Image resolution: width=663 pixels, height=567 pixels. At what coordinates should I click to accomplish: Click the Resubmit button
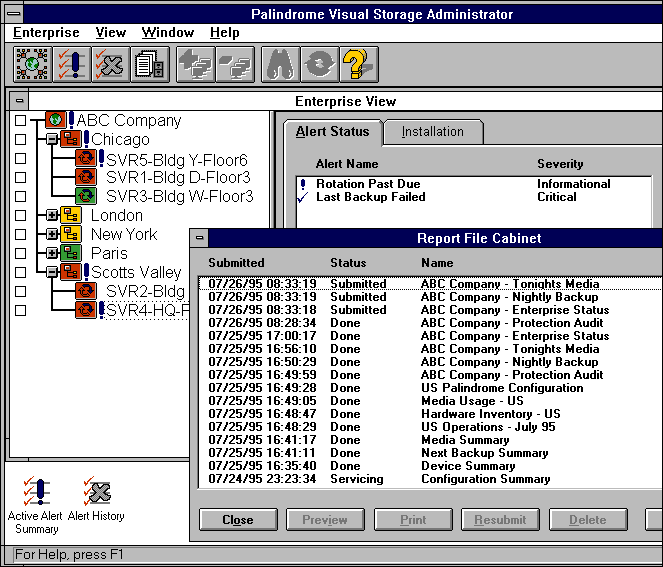click(500, 520)
